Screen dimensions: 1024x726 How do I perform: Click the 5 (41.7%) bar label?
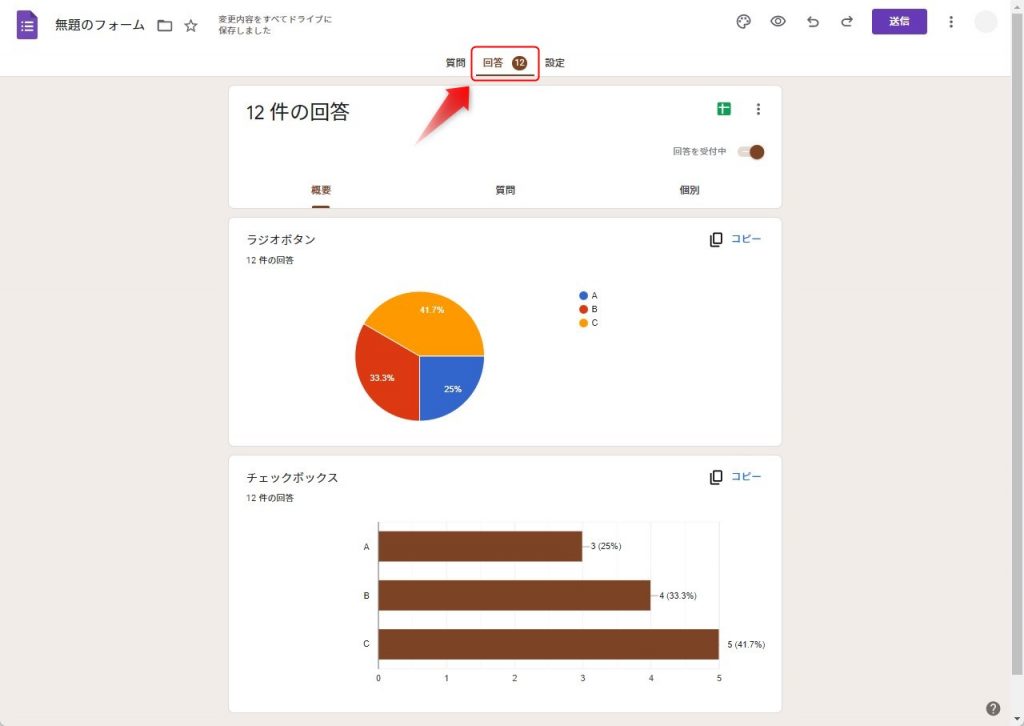coord(746,644)
